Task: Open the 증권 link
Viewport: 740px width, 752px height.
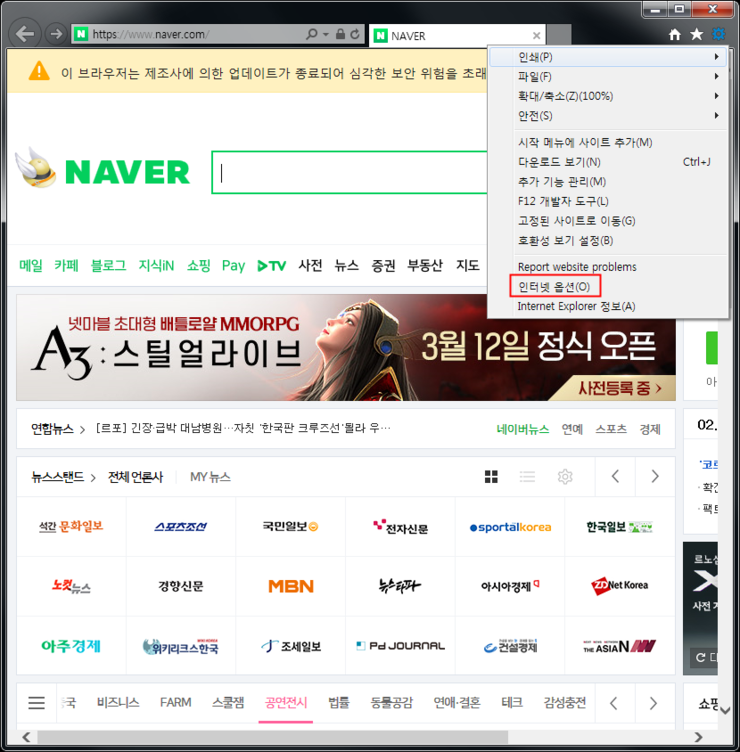Action: 383,266
